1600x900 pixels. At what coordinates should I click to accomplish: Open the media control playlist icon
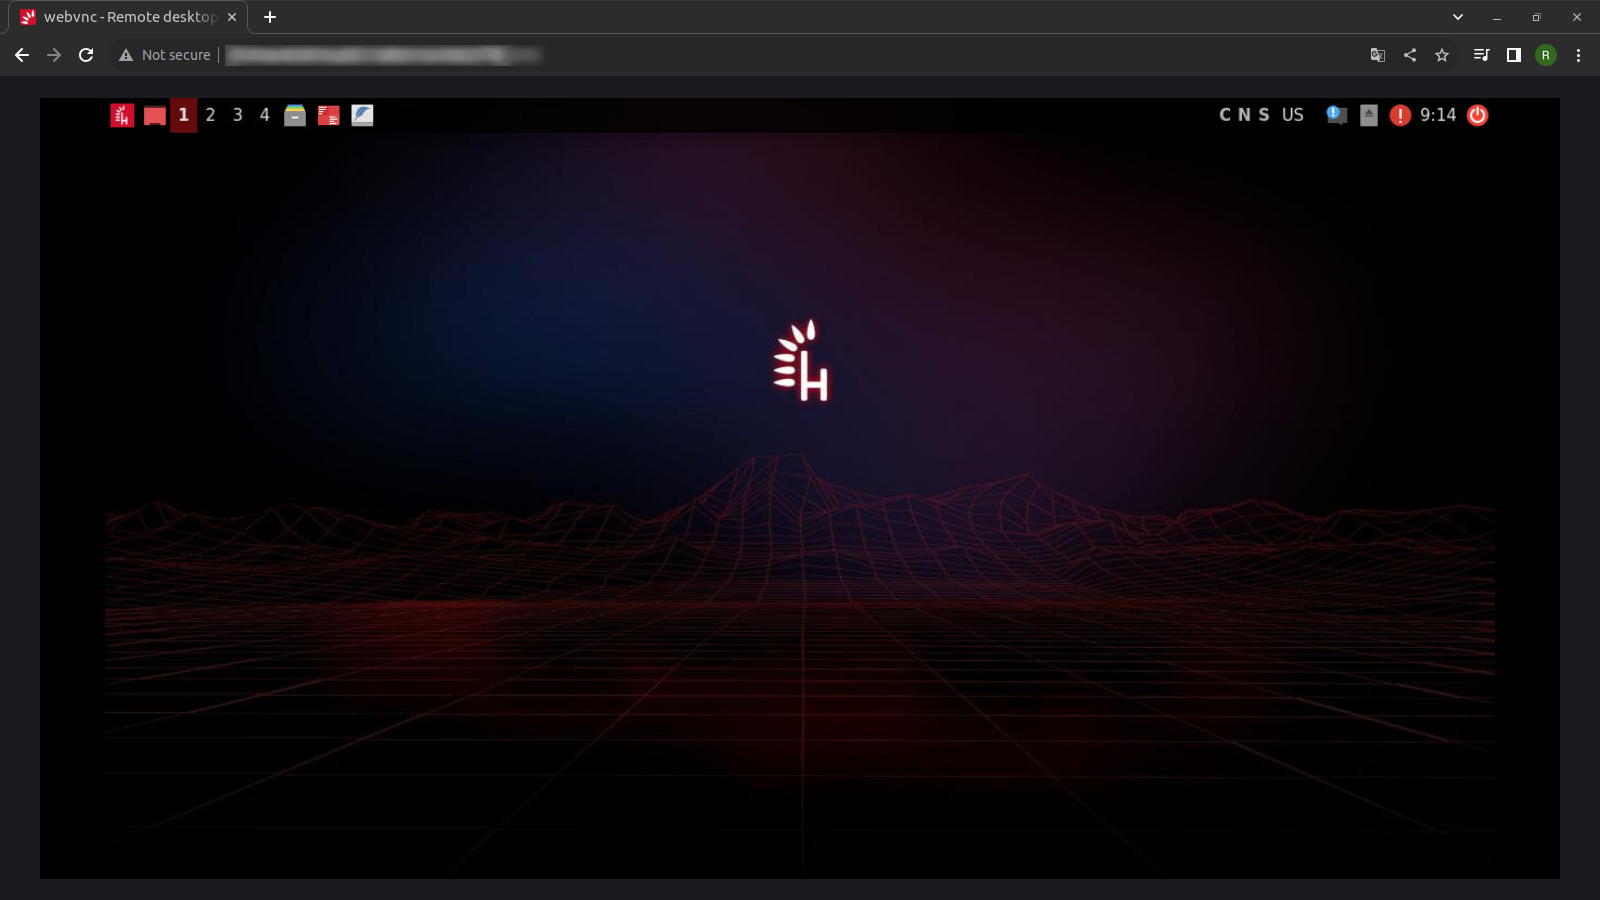tap(1482, 55)
